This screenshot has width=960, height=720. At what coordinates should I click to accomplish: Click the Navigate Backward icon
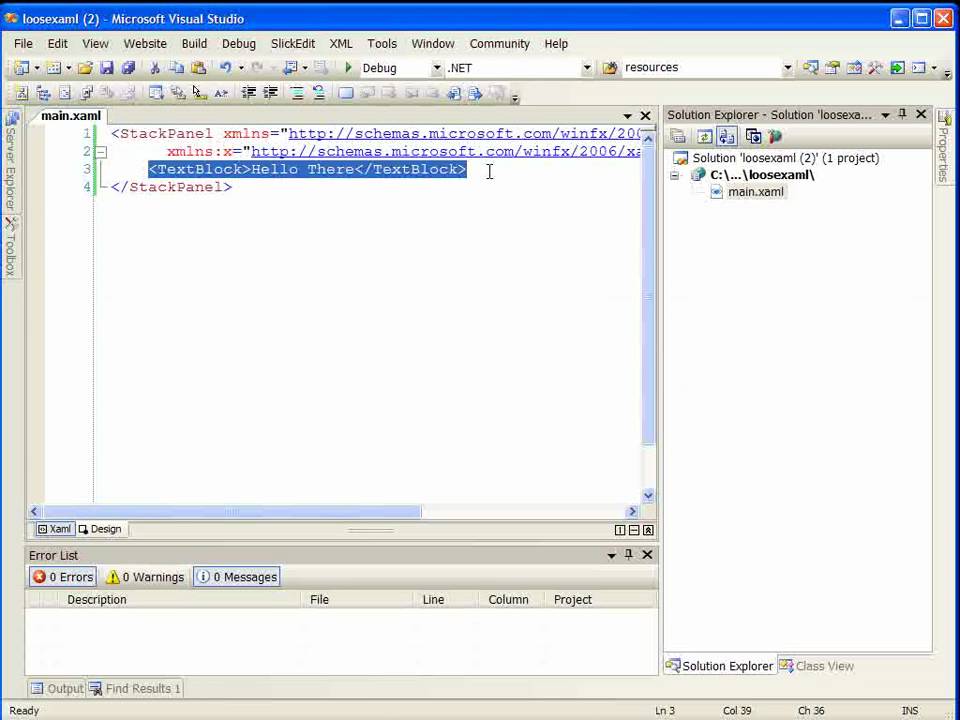(x=290, y=68)
